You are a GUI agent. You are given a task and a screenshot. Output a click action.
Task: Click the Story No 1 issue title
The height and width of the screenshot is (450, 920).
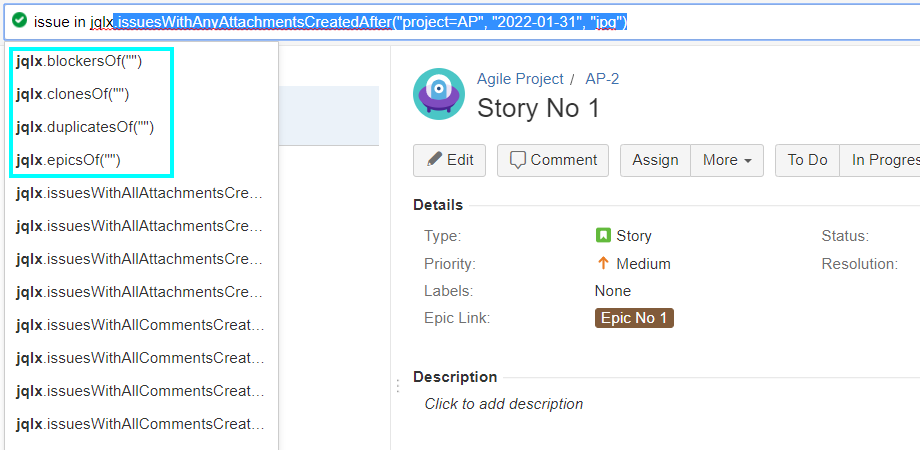(539, 108)
